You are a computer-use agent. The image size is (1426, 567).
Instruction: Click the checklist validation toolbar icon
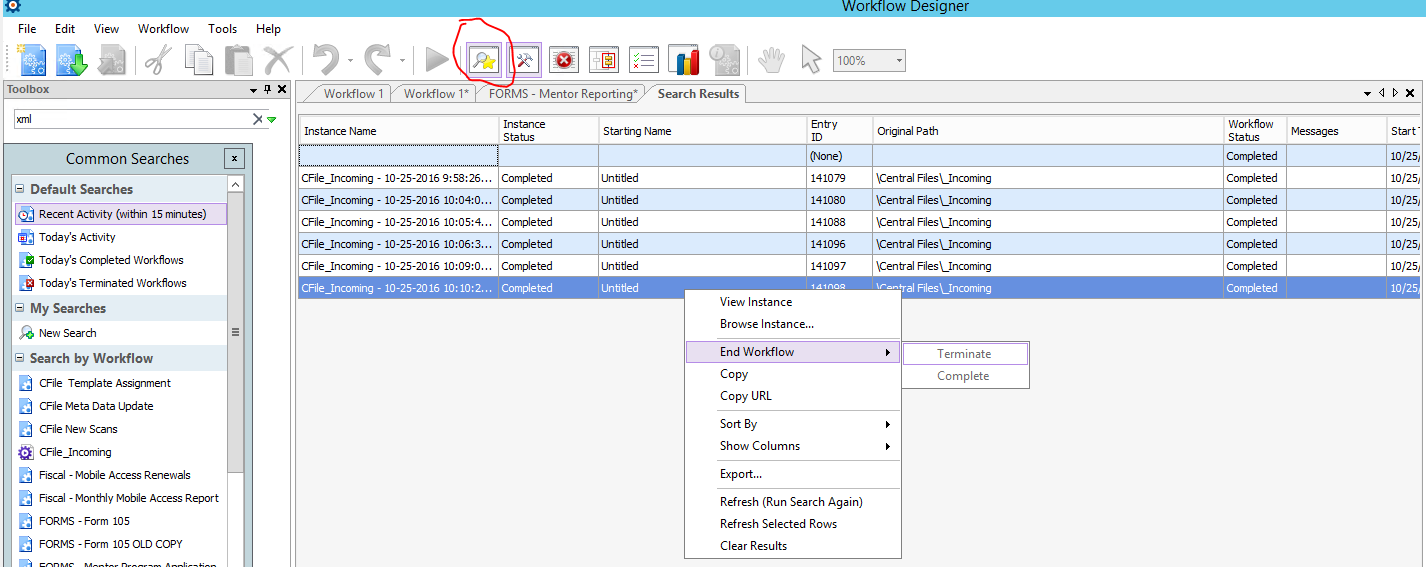pyautogui.click(x=644, y=60)
